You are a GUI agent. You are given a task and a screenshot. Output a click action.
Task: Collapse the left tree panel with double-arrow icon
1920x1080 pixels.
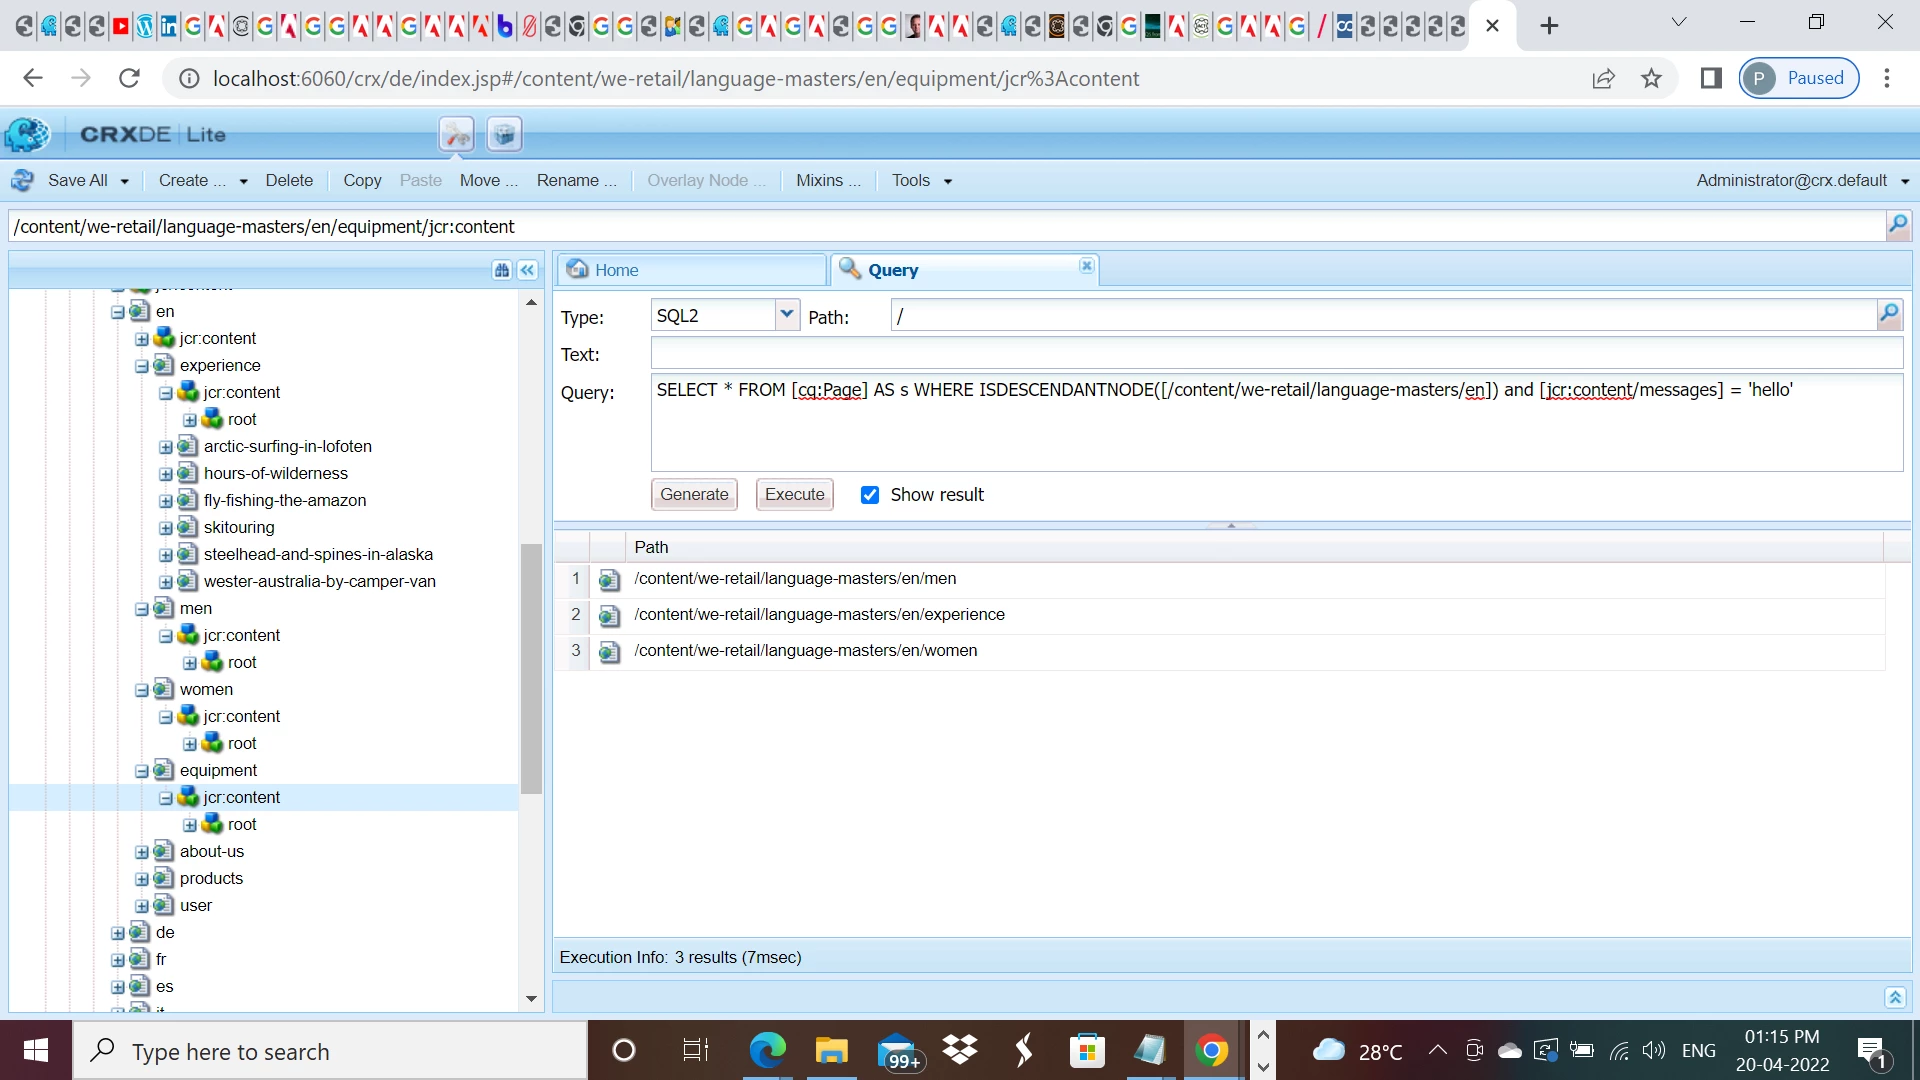(528, 270)
